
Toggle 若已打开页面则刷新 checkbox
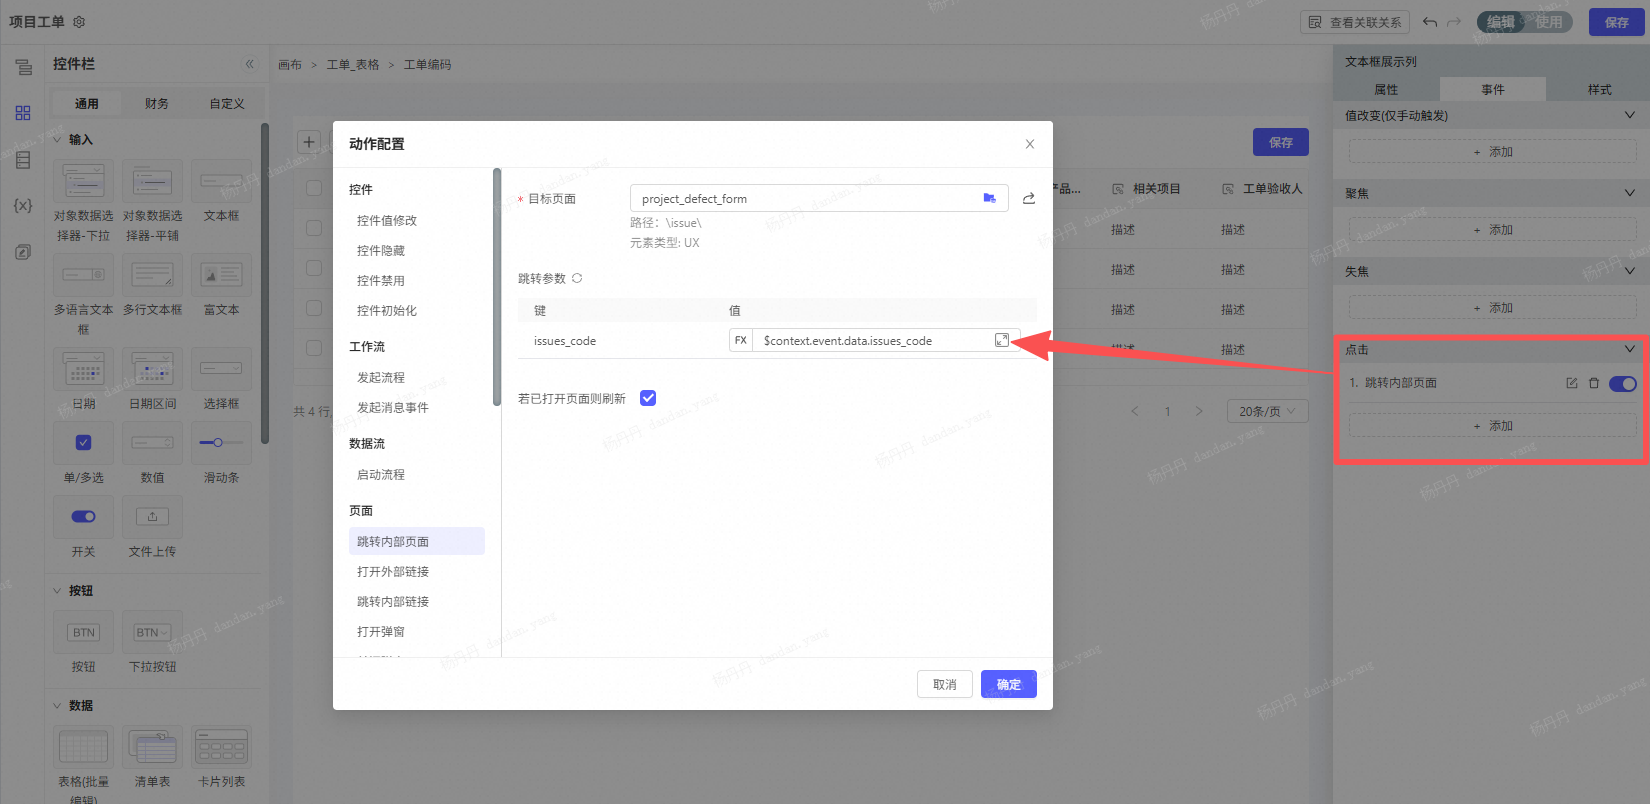point(648,398)
